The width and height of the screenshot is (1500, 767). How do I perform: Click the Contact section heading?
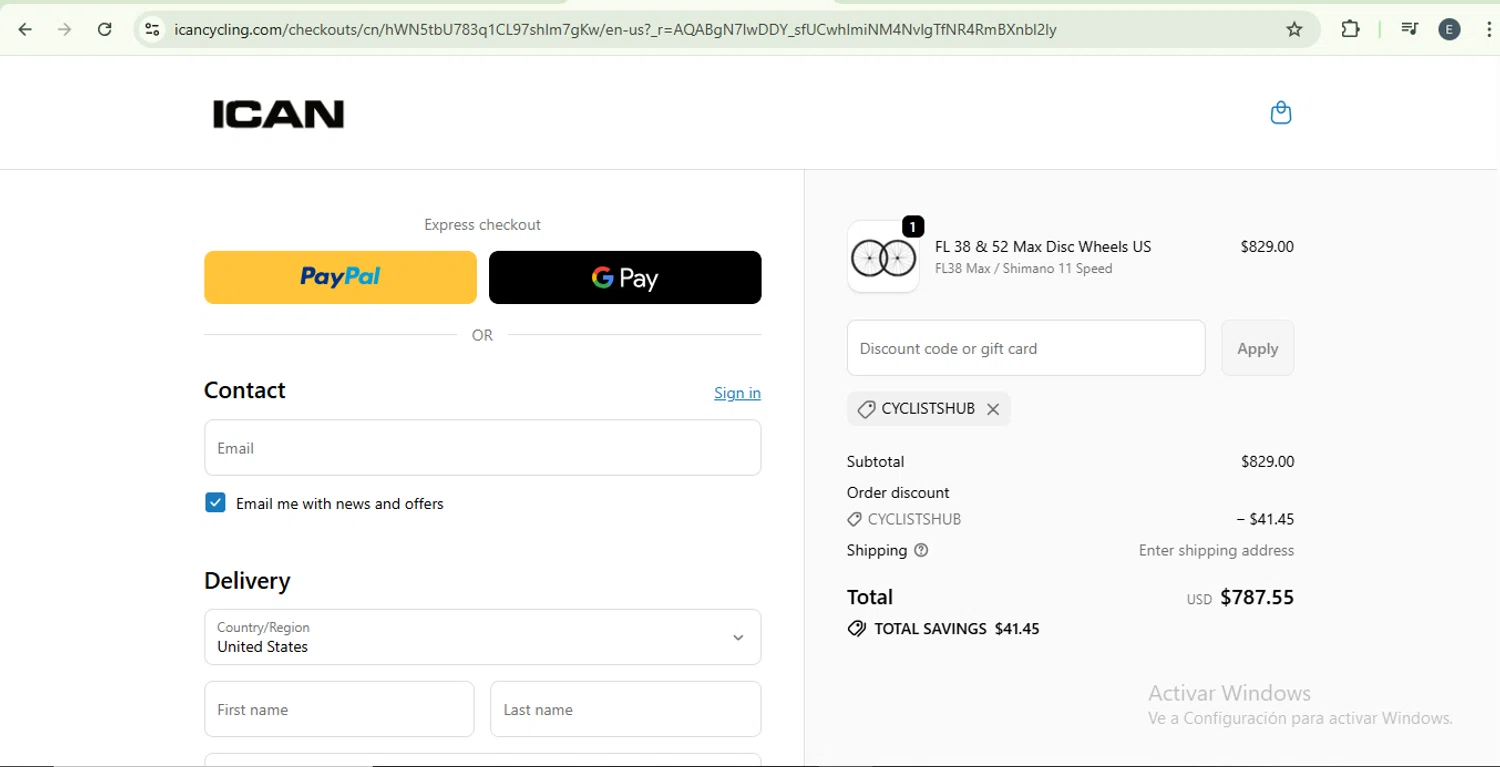point(245,390)
